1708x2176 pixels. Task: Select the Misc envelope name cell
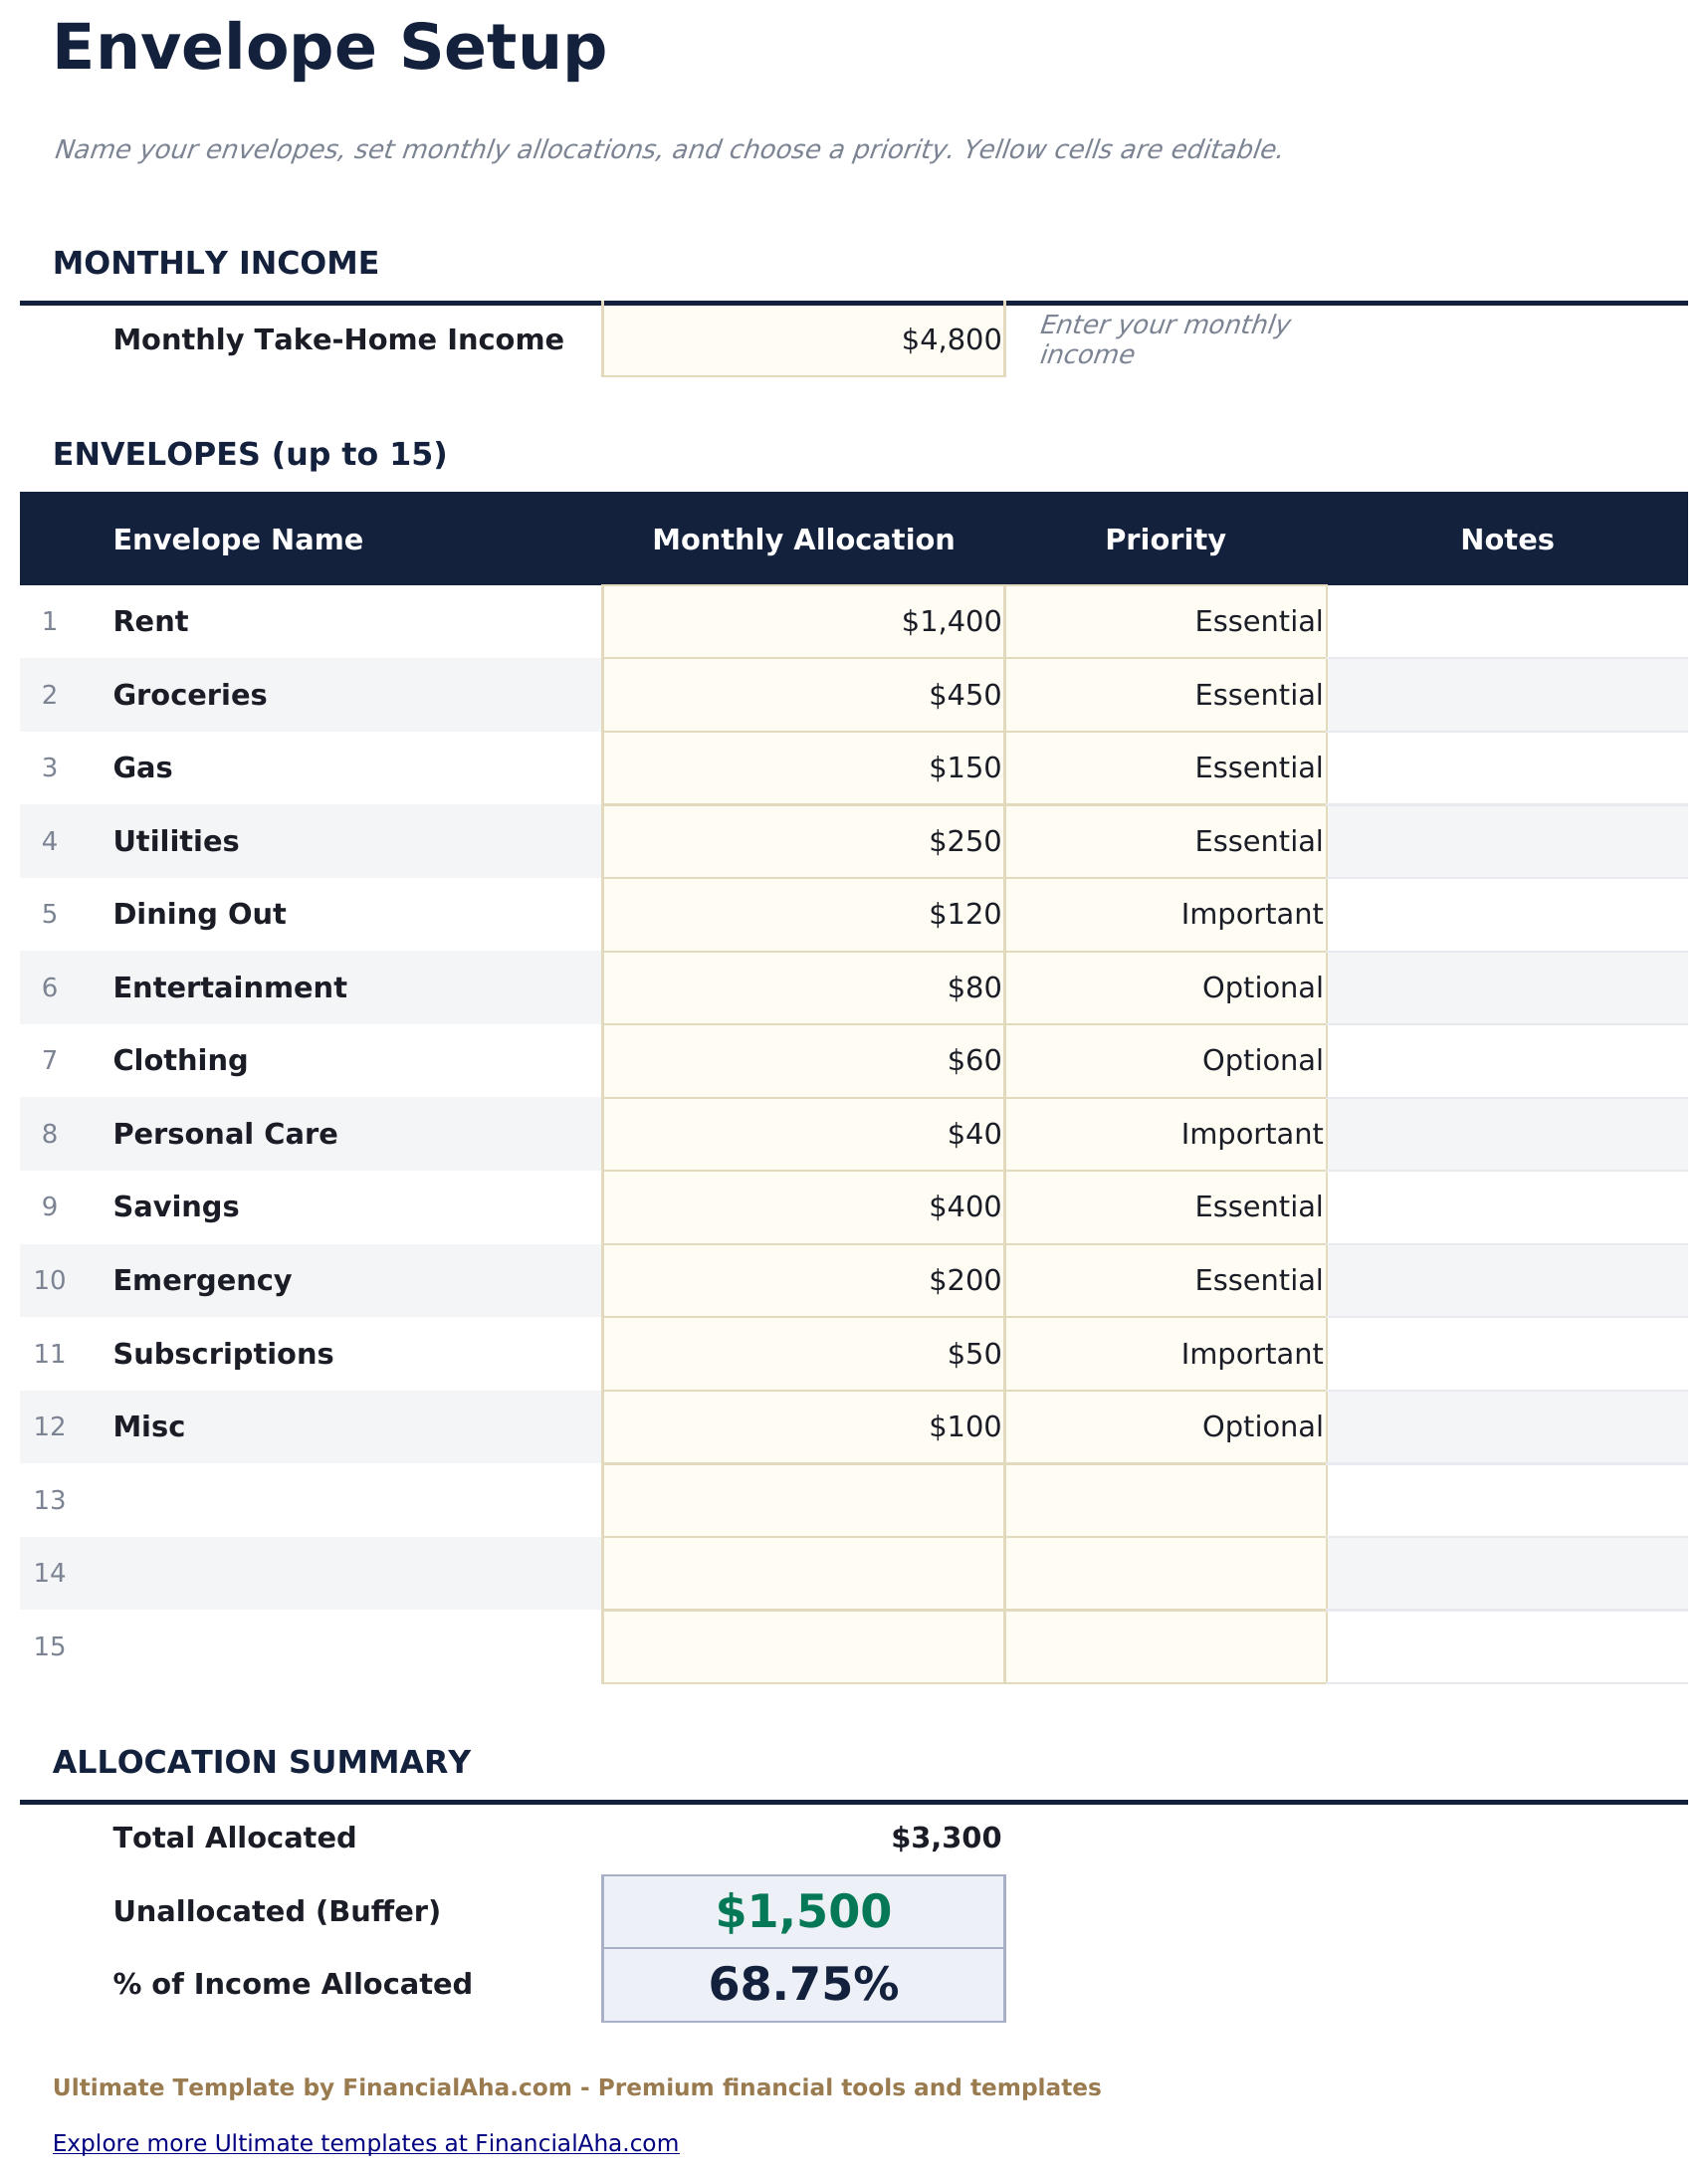[x=300, y=1427]
